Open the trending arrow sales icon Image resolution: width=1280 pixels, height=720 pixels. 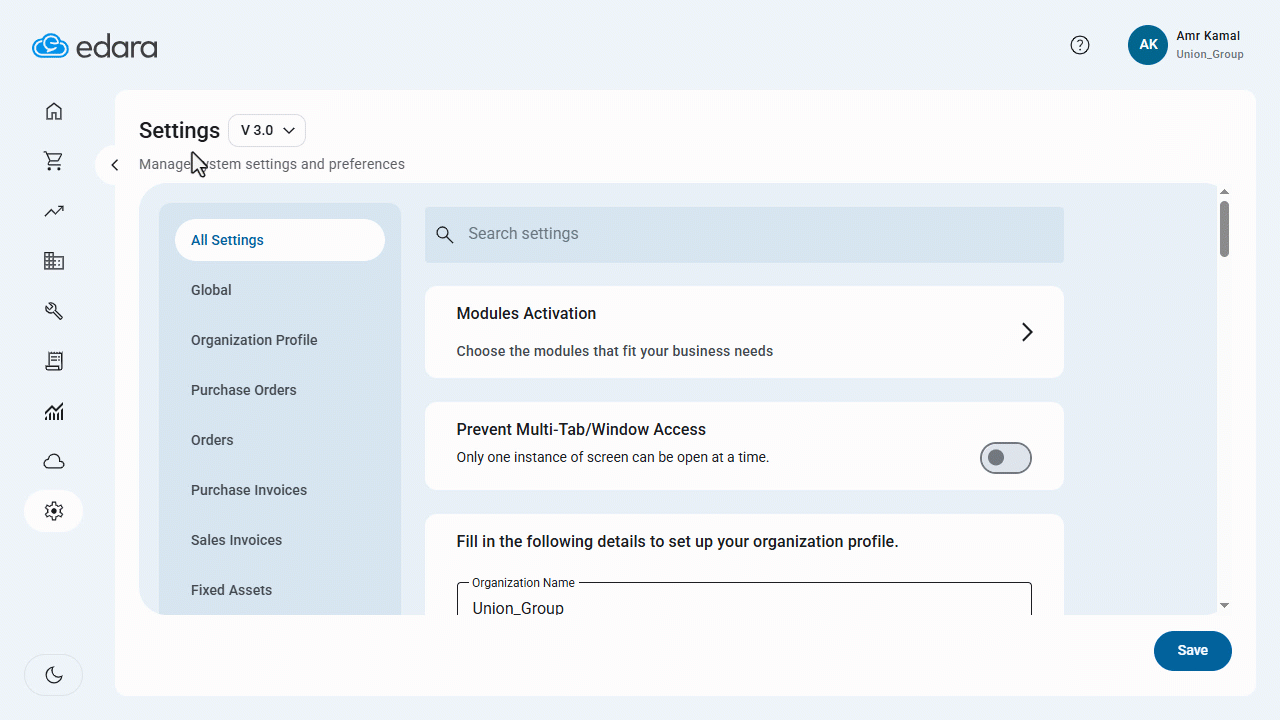(x=54, y=211)
